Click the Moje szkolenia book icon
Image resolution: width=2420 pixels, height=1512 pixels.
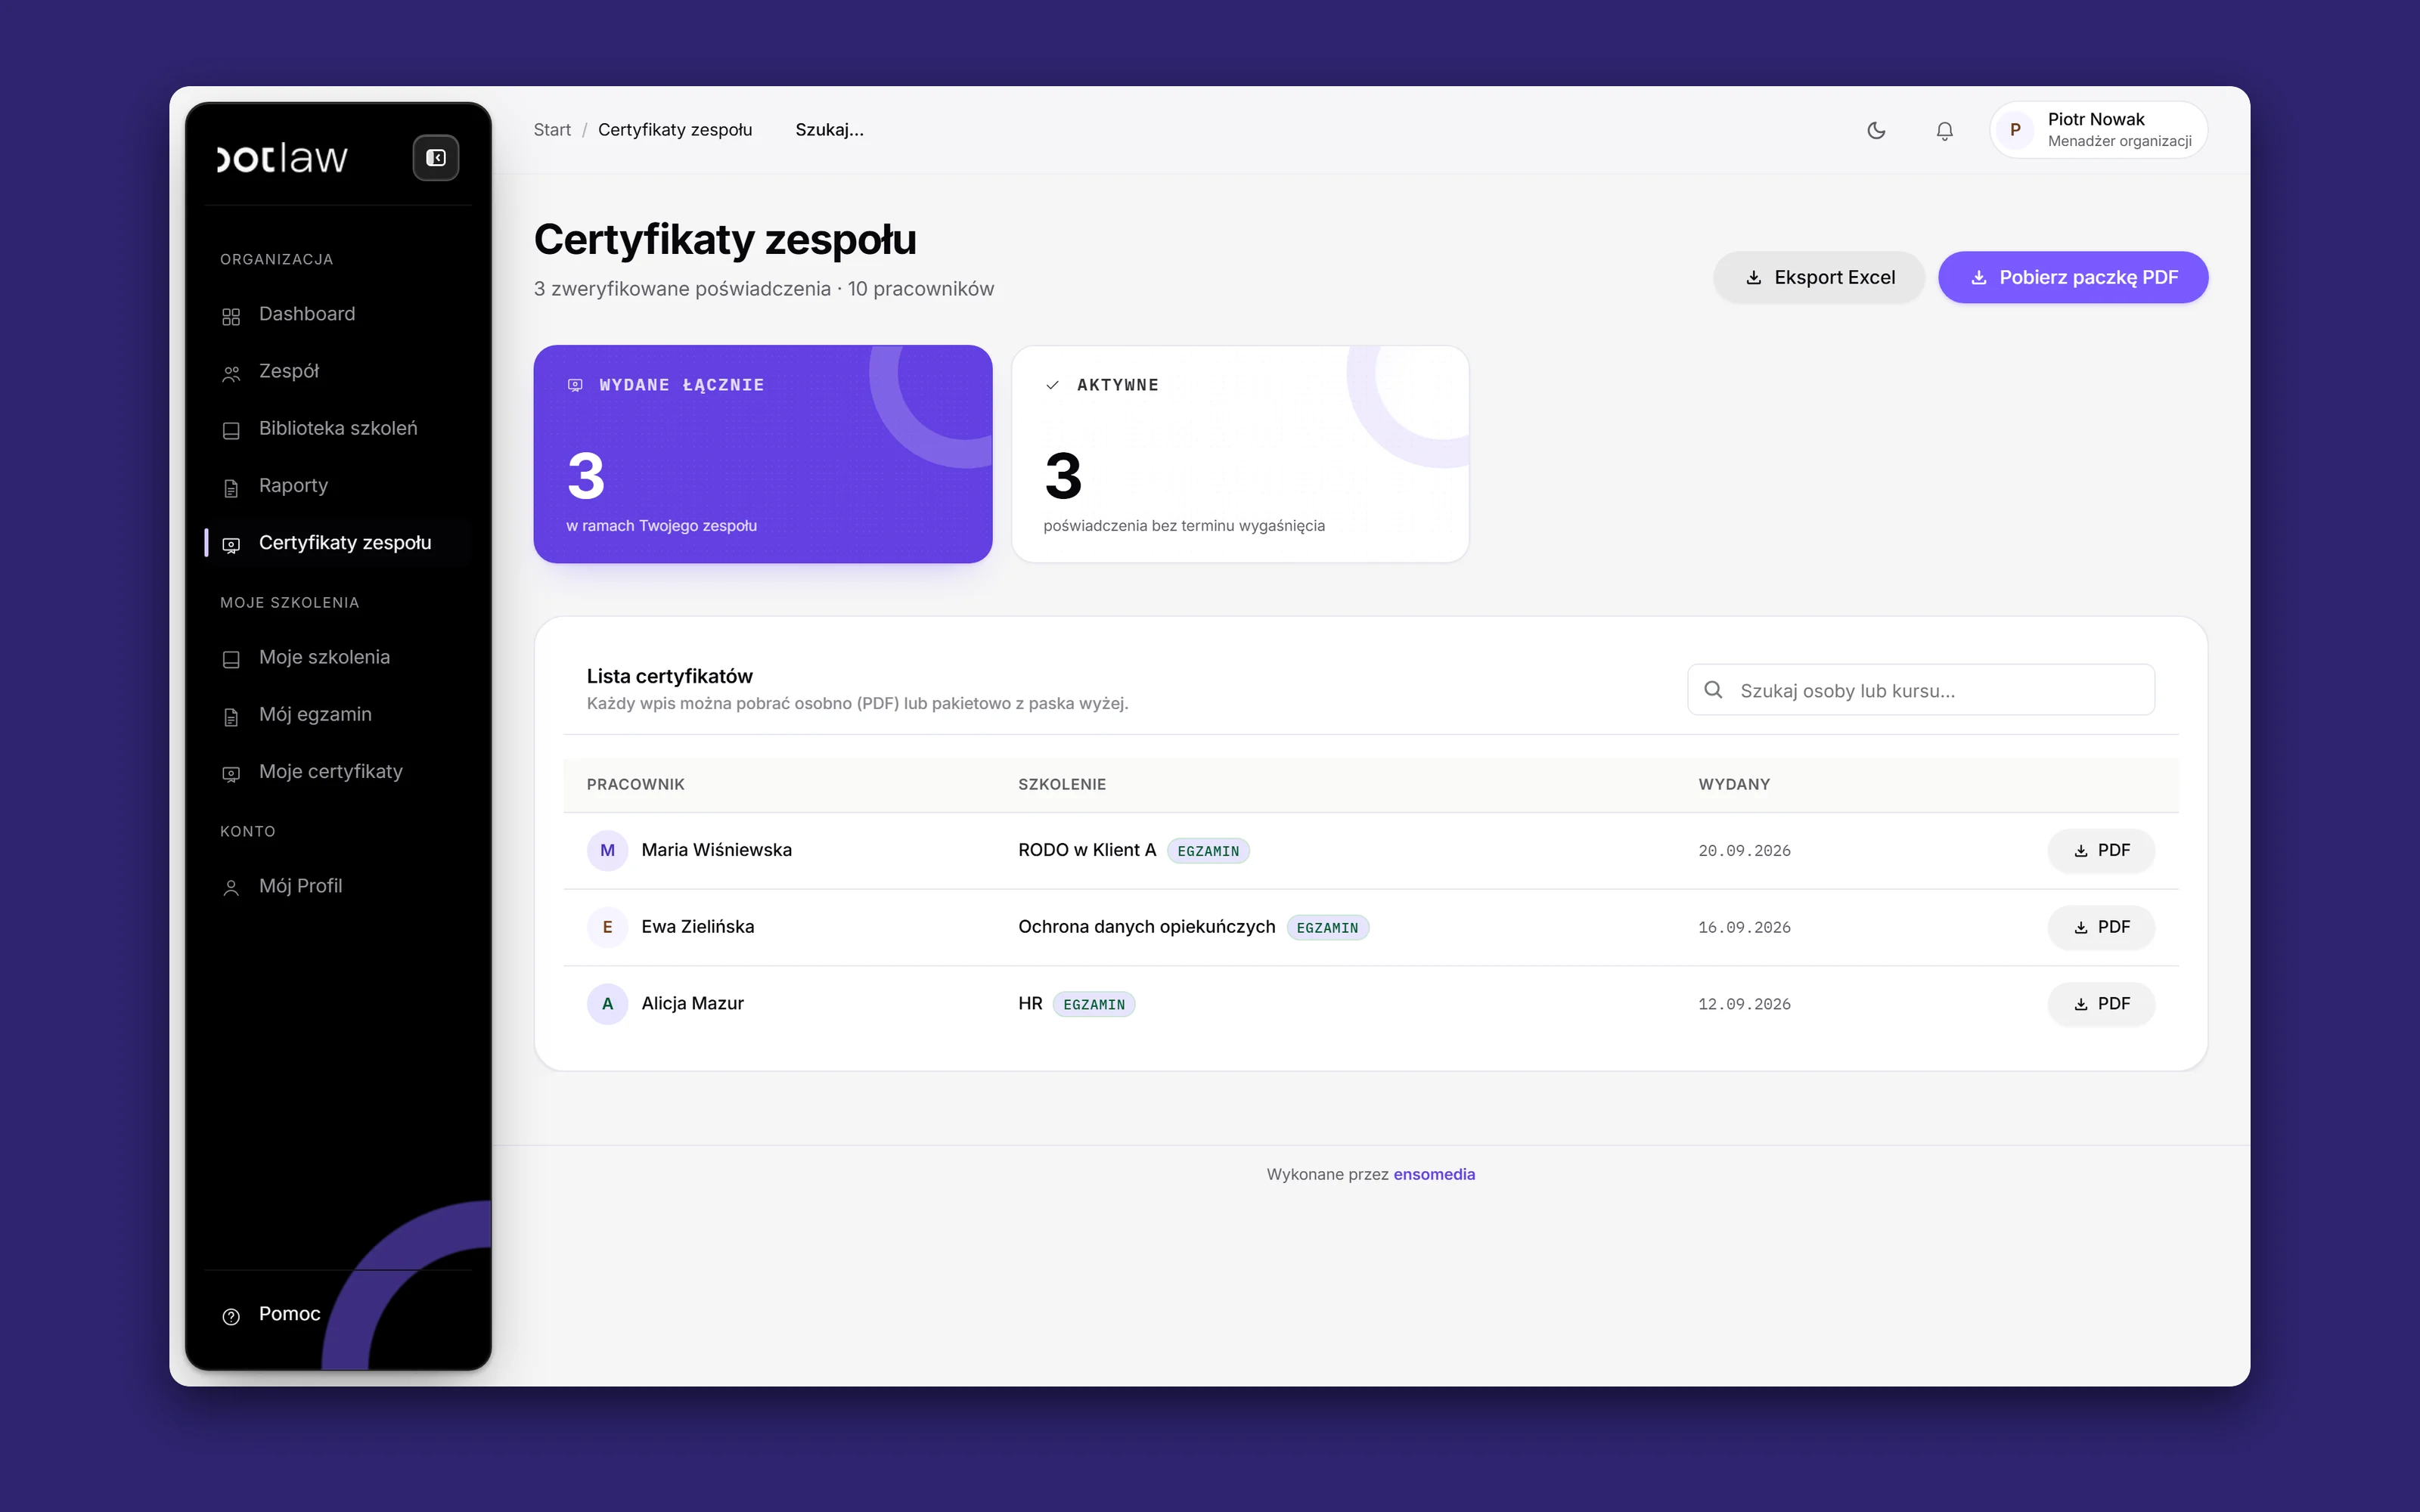(231, 659)
